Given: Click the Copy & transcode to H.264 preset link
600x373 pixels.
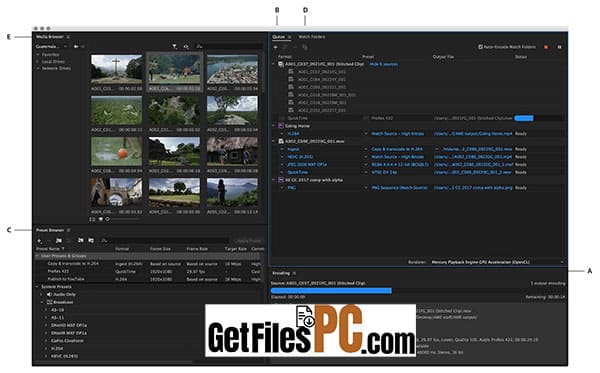Looking at the screenshot, I should click(397, 149).
